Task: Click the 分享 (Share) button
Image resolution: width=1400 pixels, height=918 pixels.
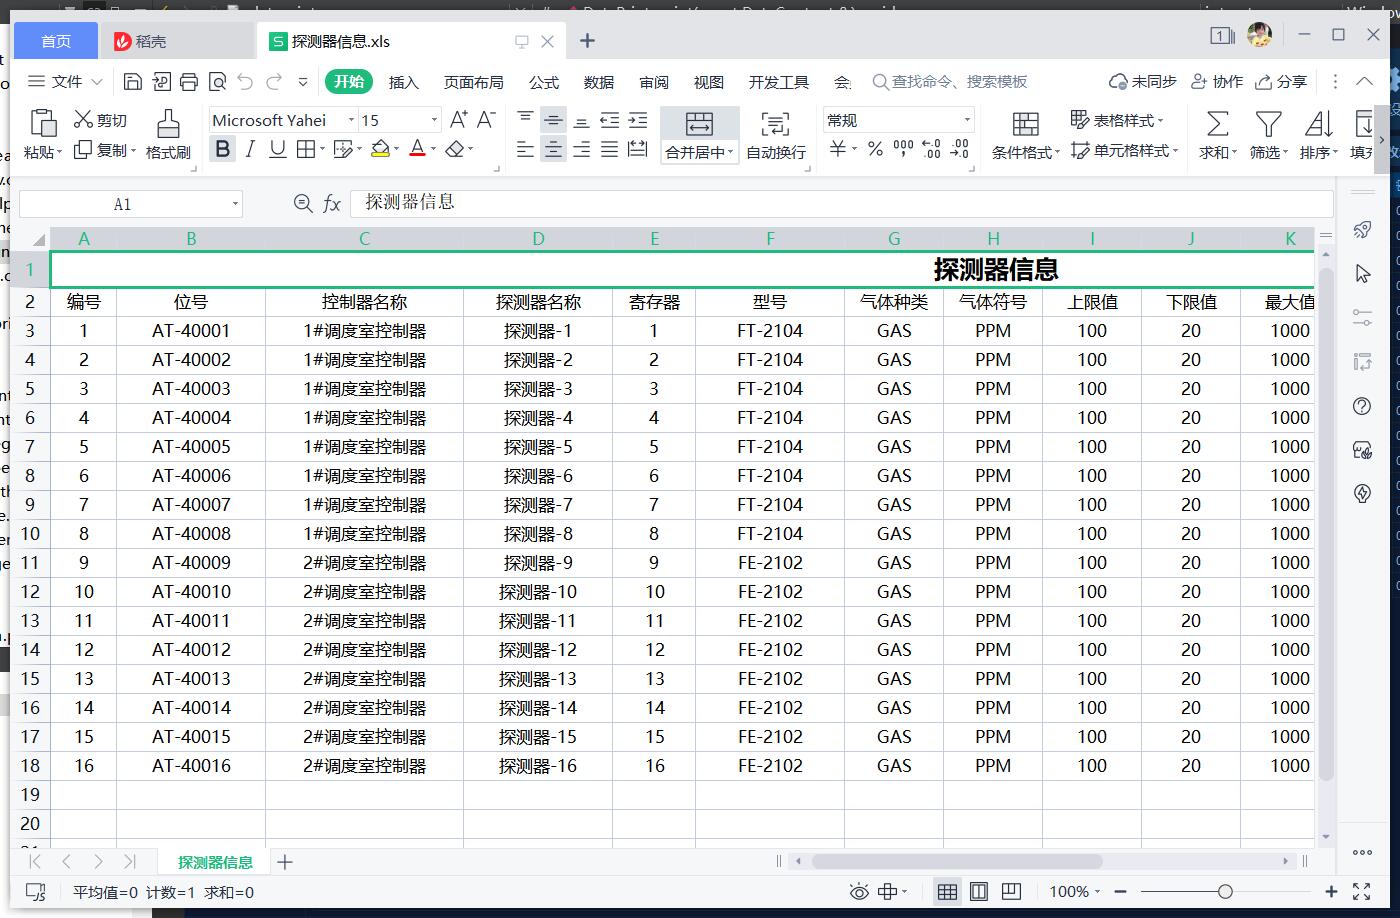Action: (1281, 82)
